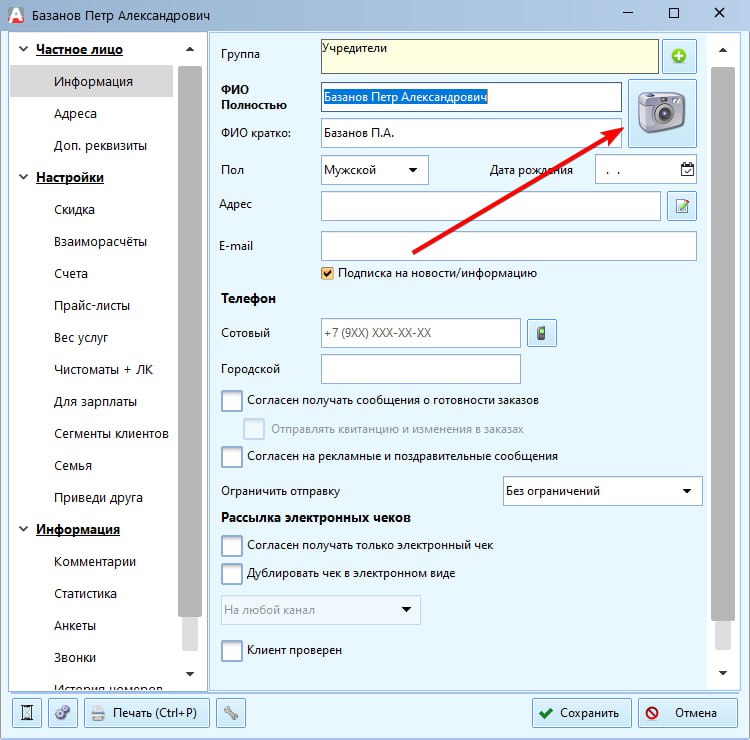Image resolution: width=750 pixels, height=740 pixels.
Task: Open the calendar picker for Дата рождения
Action: coord(686,169)
